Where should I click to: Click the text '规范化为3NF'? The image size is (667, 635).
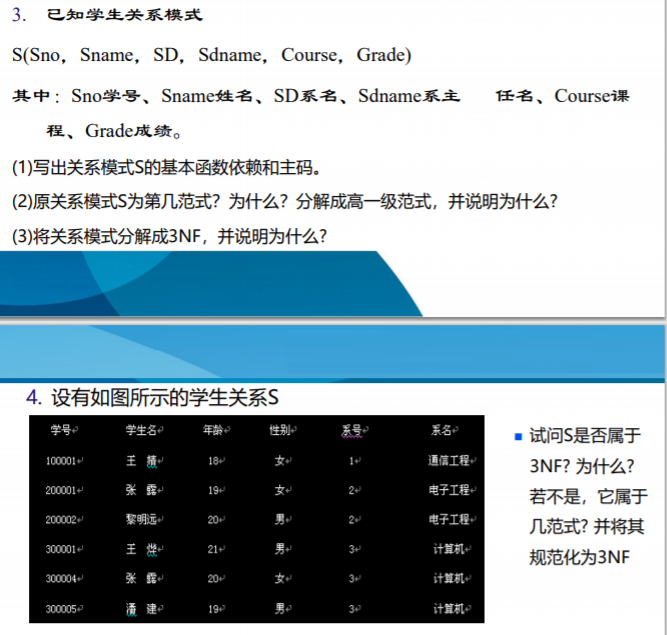click(579, 557)
